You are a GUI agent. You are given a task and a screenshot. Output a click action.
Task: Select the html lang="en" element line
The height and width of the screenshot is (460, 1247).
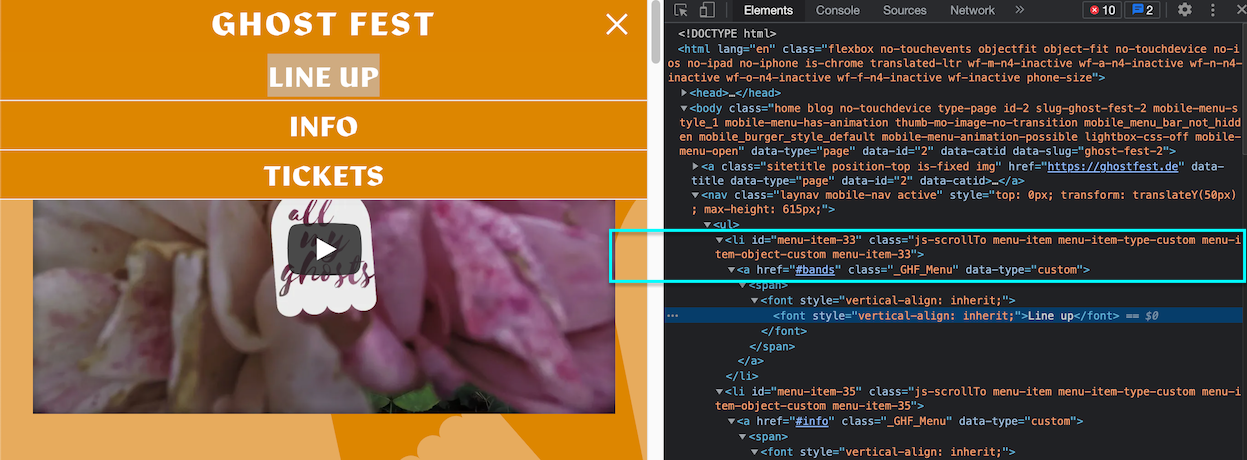955,62
